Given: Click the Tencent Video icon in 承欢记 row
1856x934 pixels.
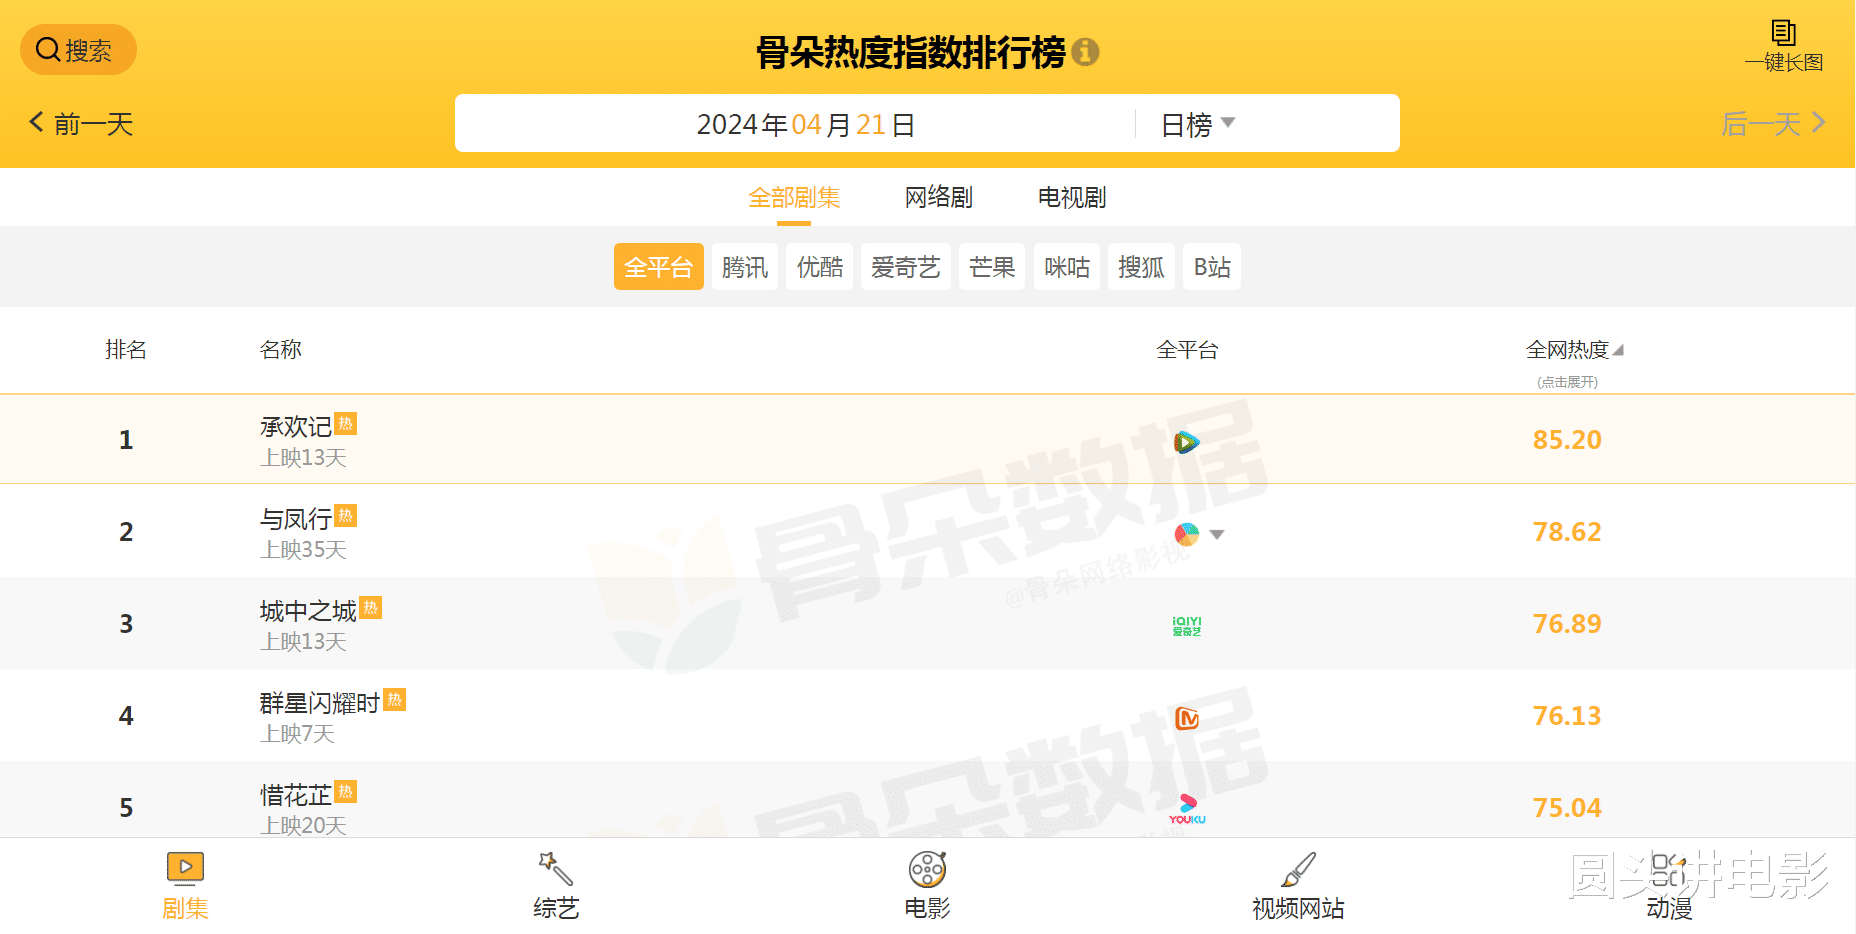Looking at the screenshot, I should coord(1186,442).
